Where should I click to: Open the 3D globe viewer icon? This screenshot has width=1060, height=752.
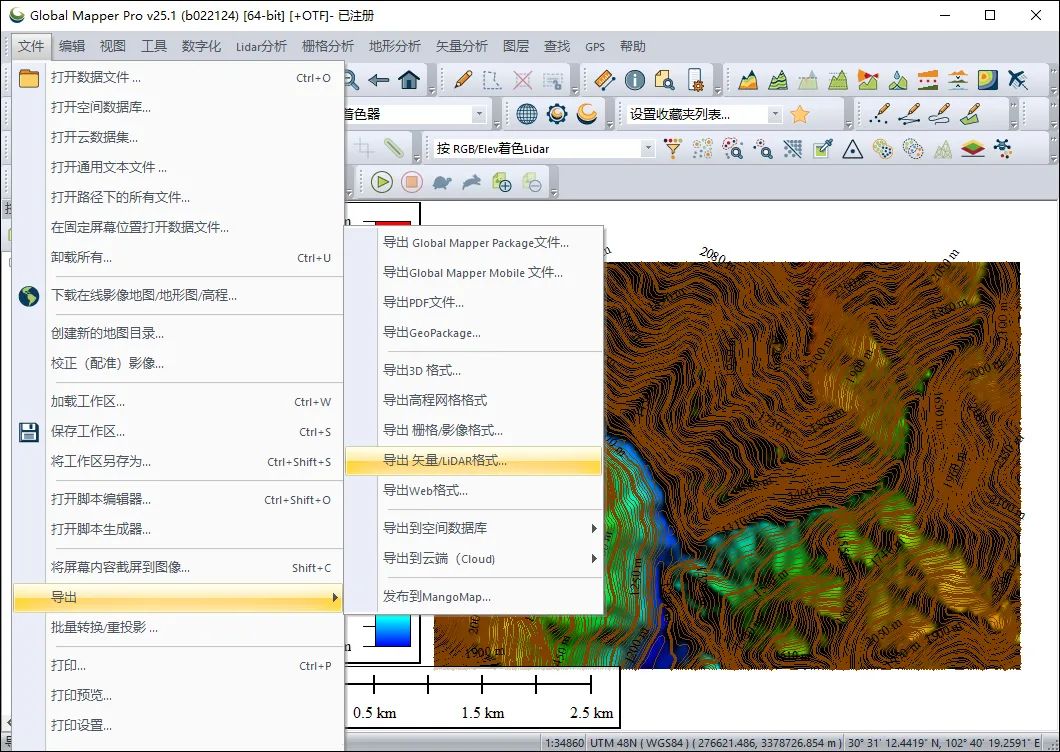pyautogui.click(x=527, y=114)
